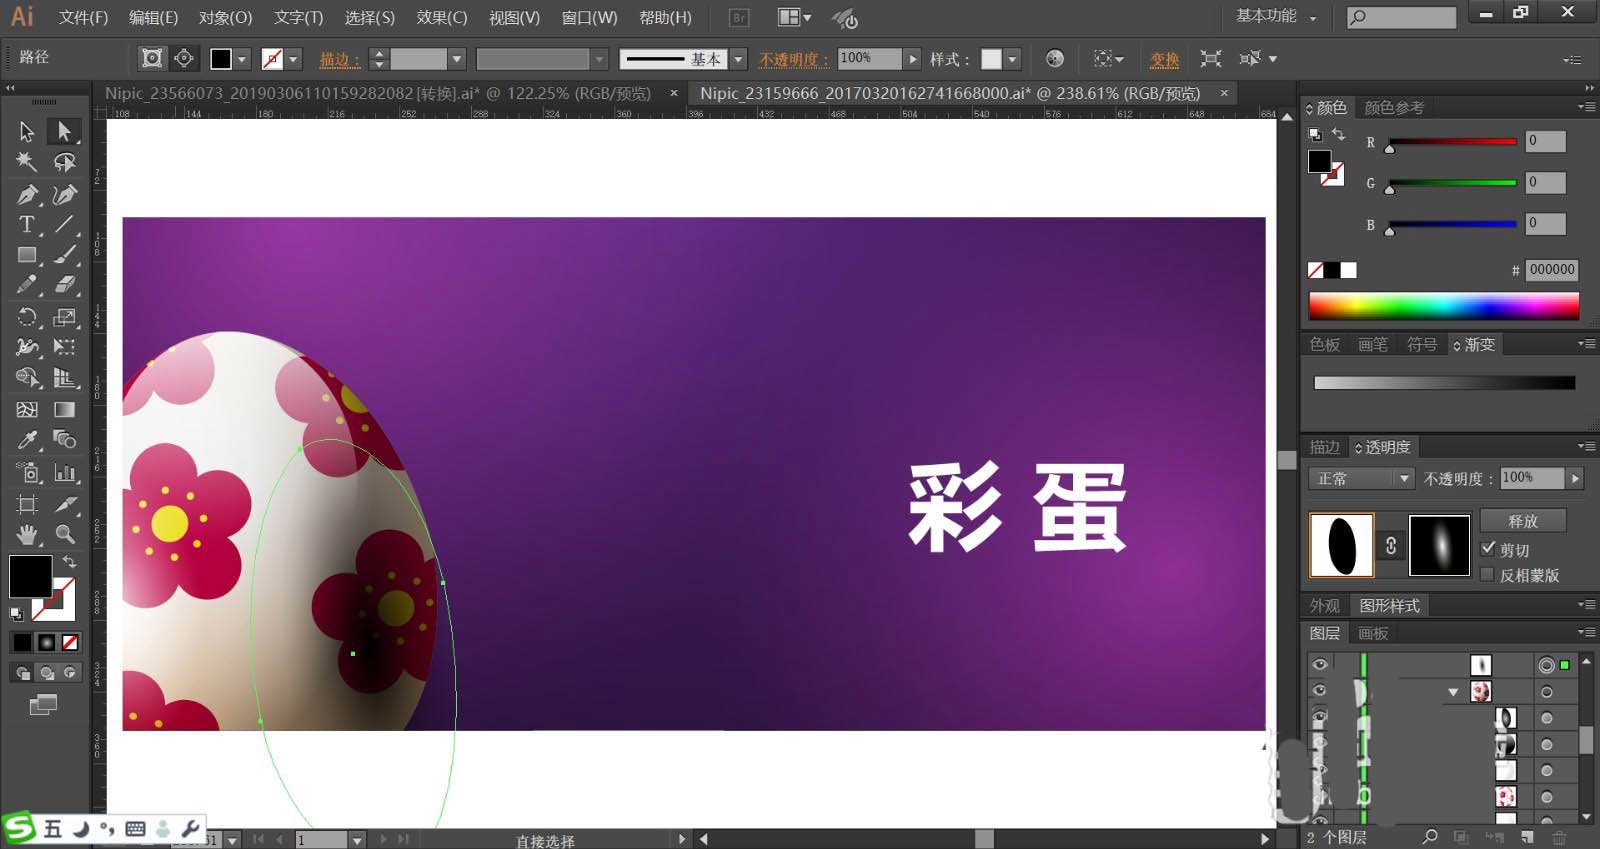Enable the 反相蒙版 (Invert Mask) checkbox
The width and height of the screenshot is (1600, 849).
1488,574
